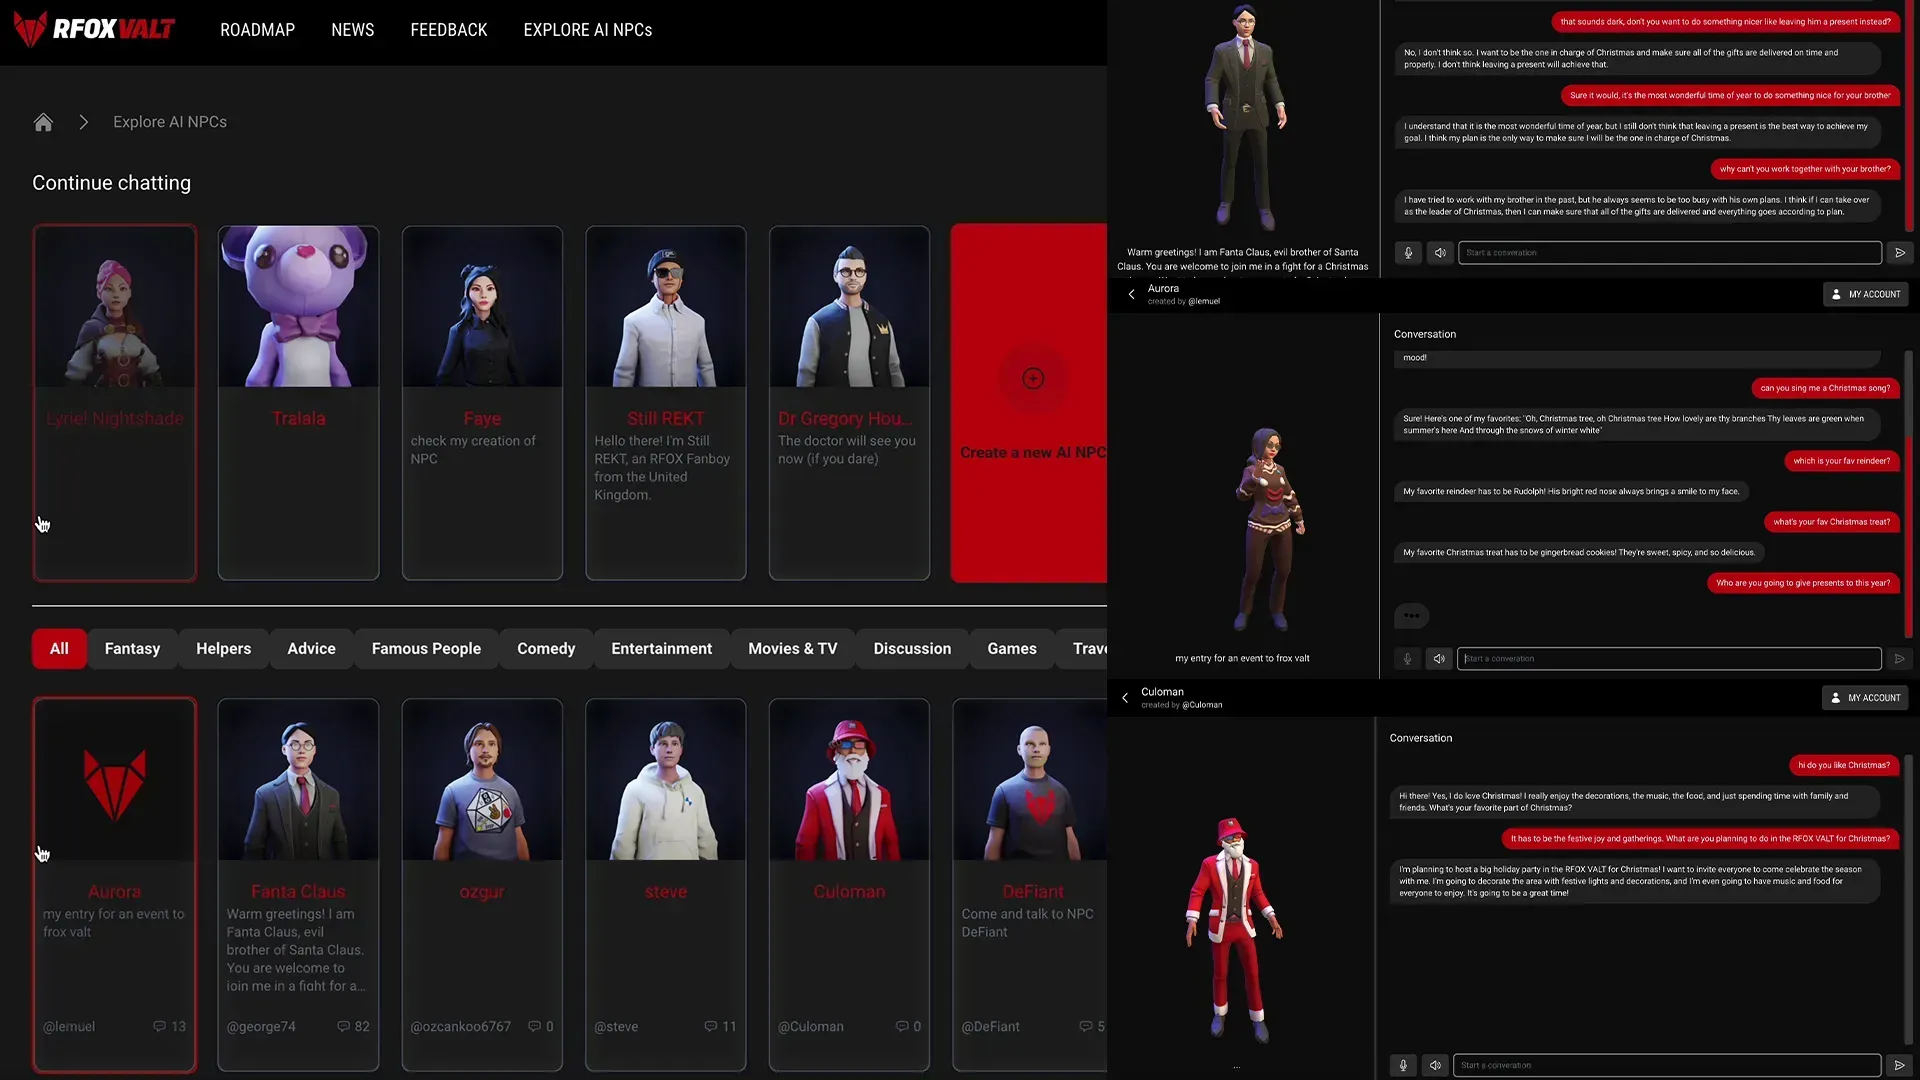Open the Culoman Santa NPC card

pos(849,885)
